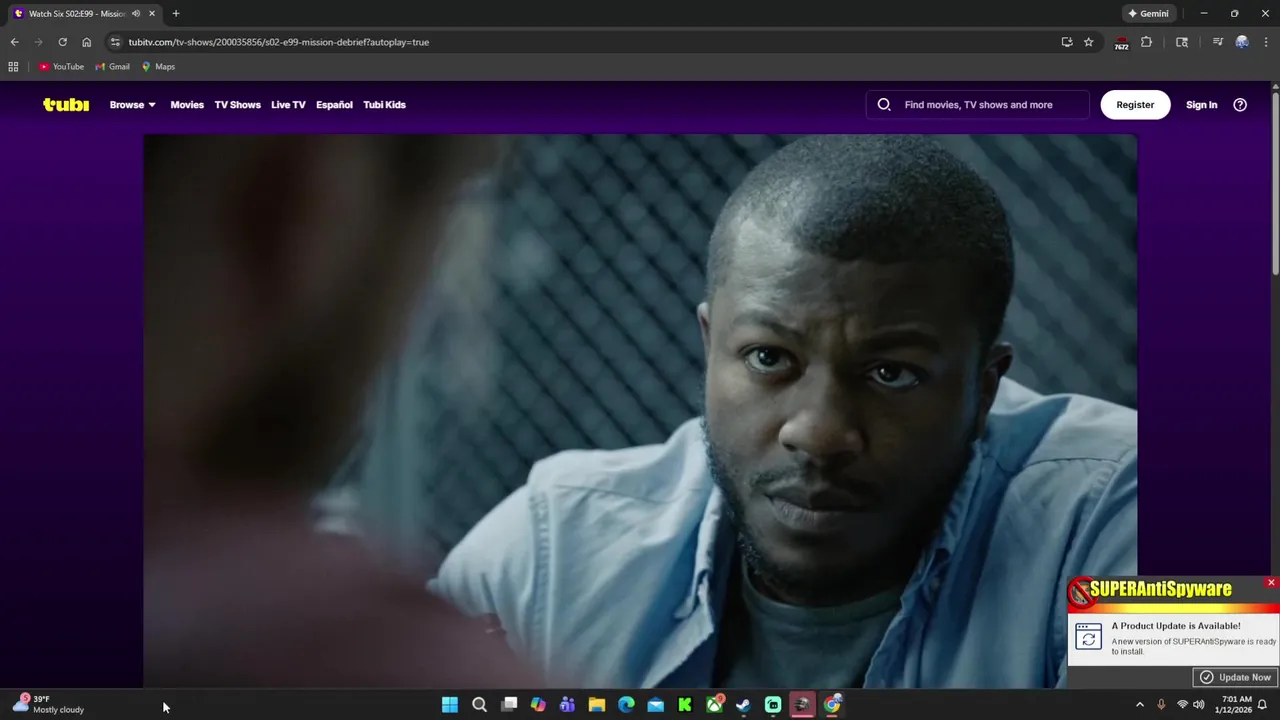
Task: Open a new browser tab
Action: (x=176, y=14)
